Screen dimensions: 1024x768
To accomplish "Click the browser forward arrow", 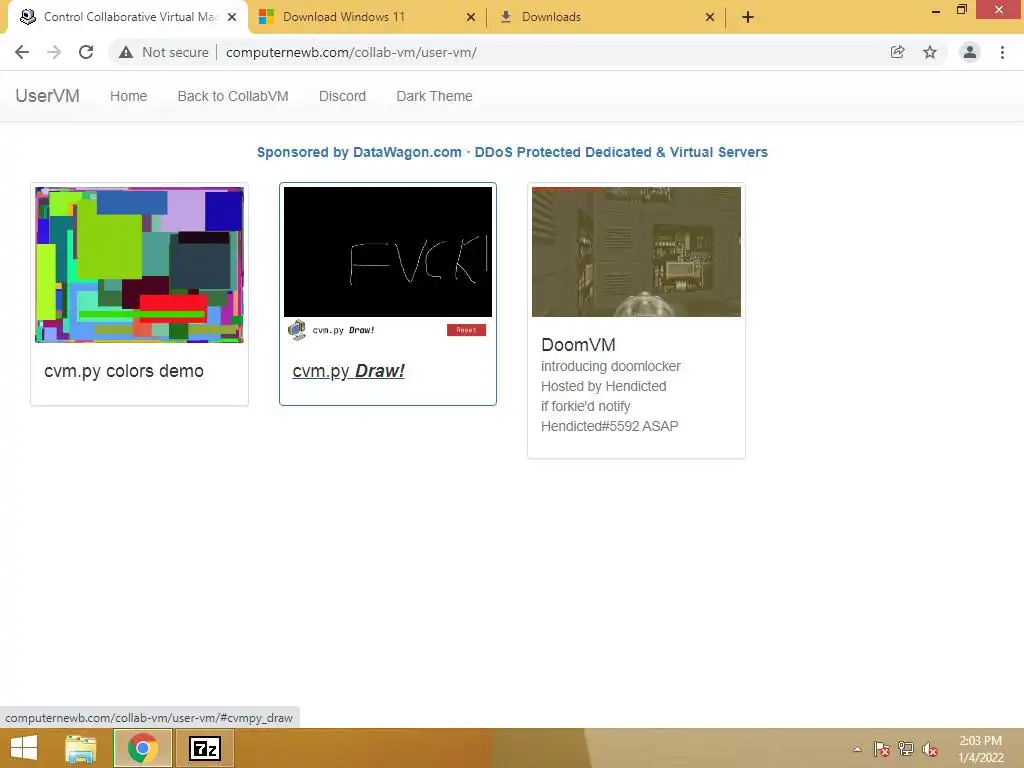I will point(54,52).
